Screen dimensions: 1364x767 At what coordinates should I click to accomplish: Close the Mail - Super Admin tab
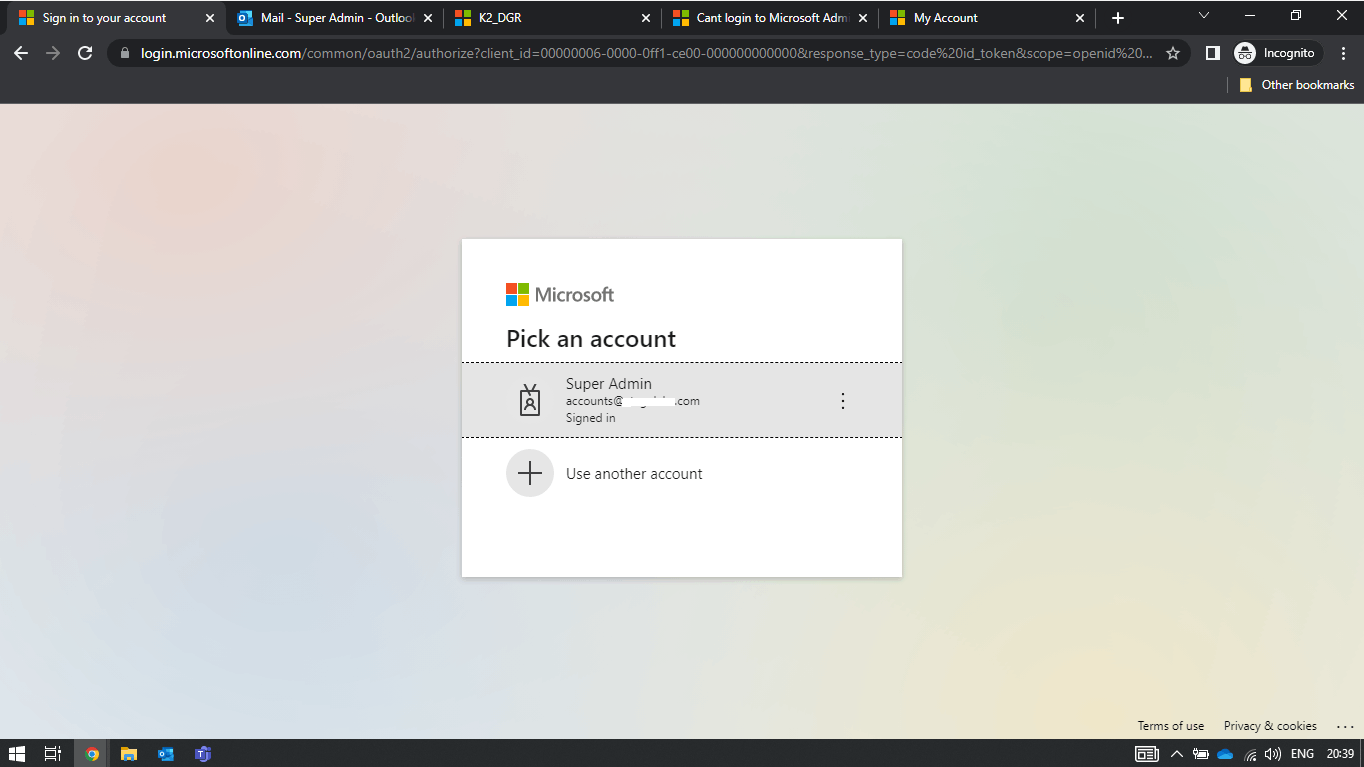tap(428, 18)
